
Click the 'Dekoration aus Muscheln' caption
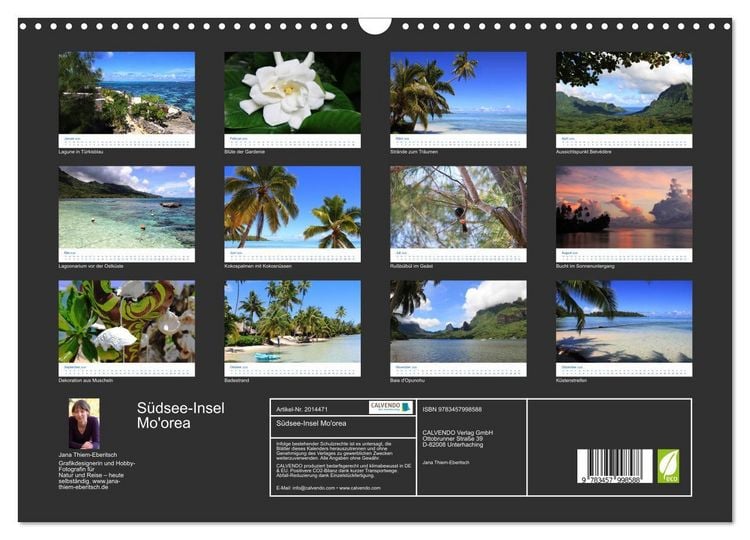coord(86,380)
